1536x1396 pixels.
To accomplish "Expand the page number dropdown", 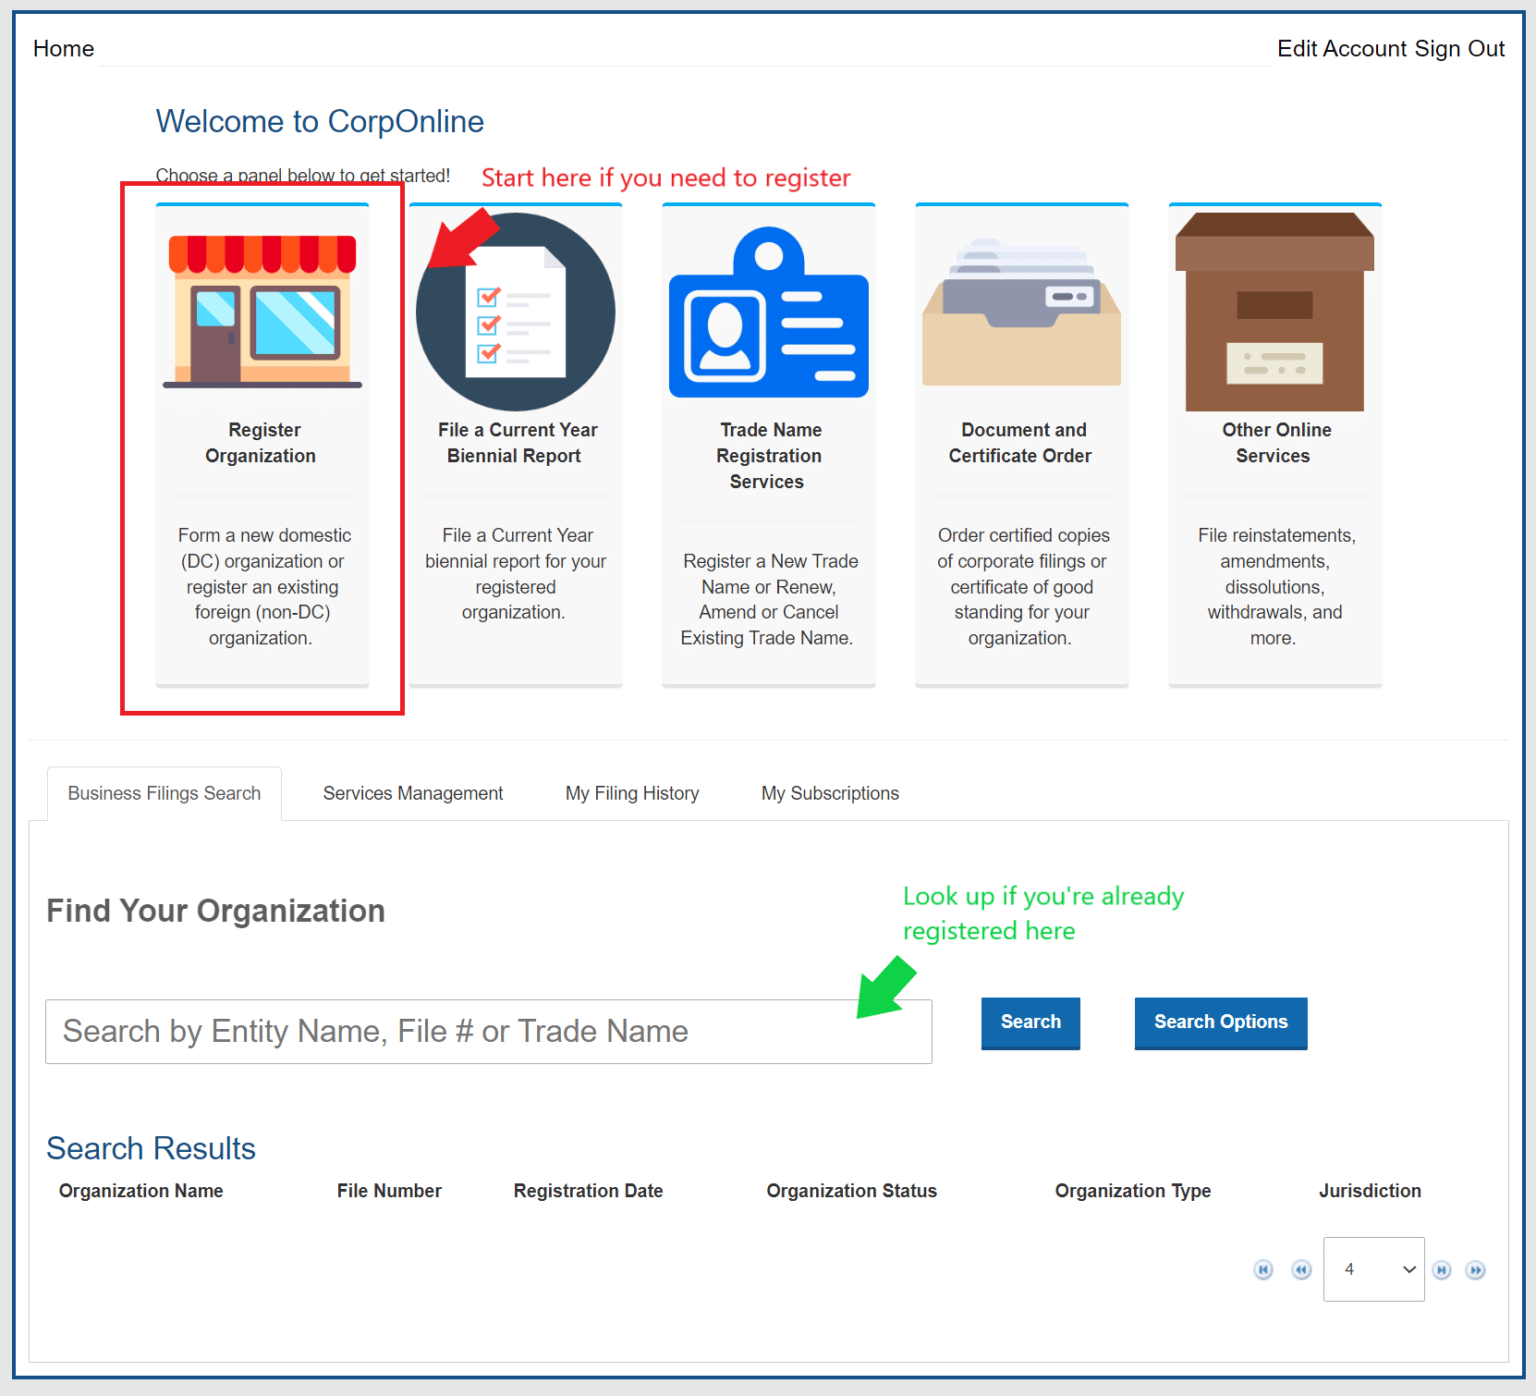I will (1374, 1269).
